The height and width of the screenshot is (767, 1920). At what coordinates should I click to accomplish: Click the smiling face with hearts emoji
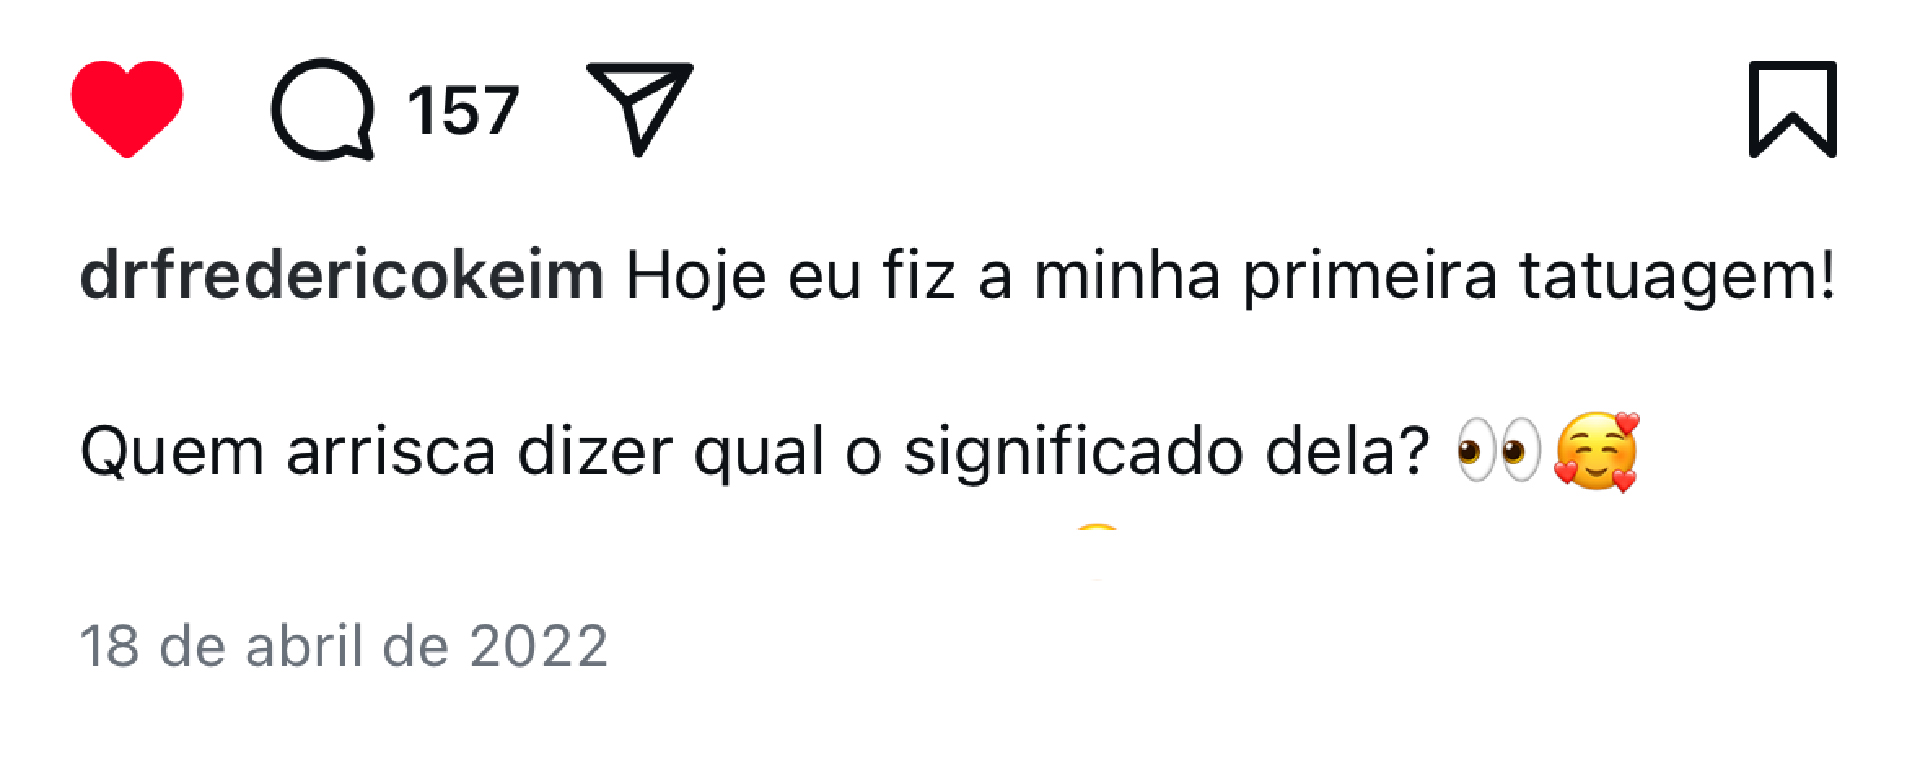(1597, 451)
